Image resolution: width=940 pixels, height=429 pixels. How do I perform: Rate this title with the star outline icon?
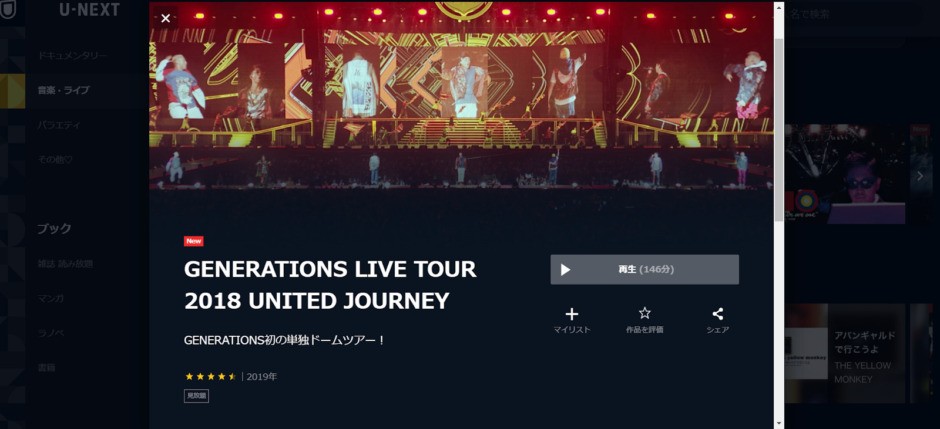644,313
